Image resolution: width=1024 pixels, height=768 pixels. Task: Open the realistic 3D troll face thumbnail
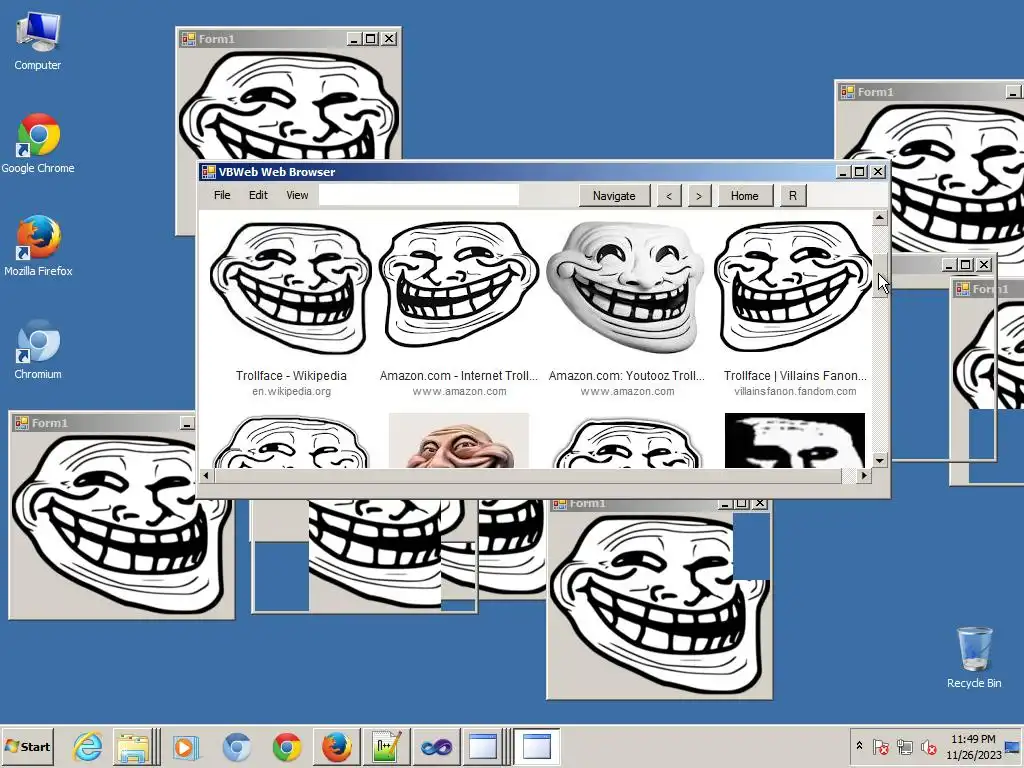click(x=459, y=440)
